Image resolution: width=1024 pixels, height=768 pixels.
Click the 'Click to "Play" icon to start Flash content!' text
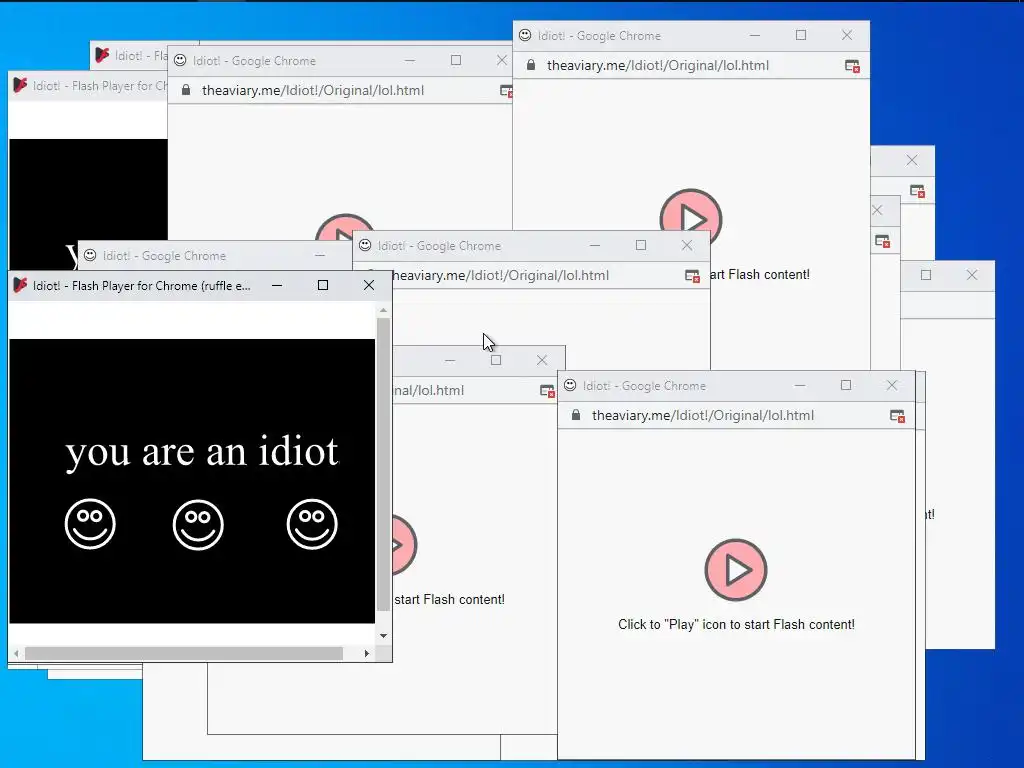[x=737, y=624]
